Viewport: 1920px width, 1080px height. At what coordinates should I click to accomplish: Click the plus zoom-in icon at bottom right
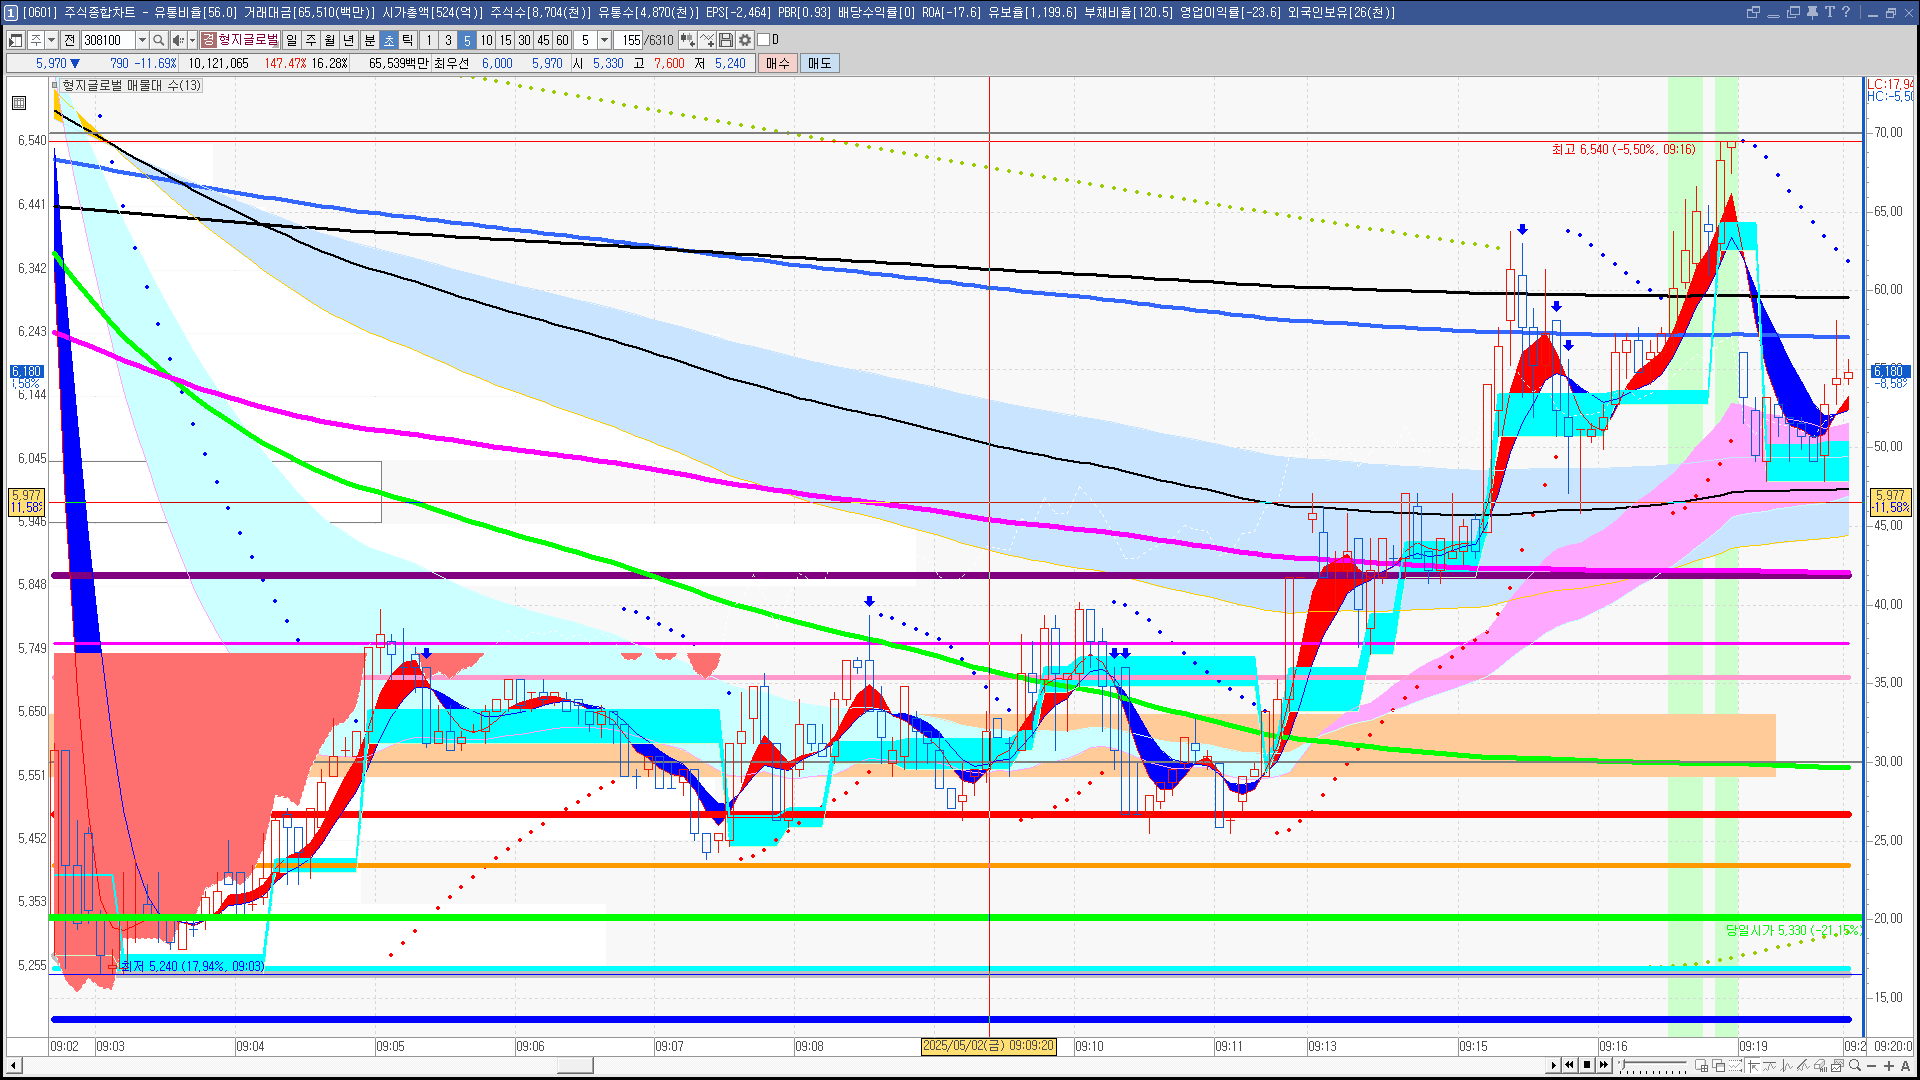[1888, 1065]
